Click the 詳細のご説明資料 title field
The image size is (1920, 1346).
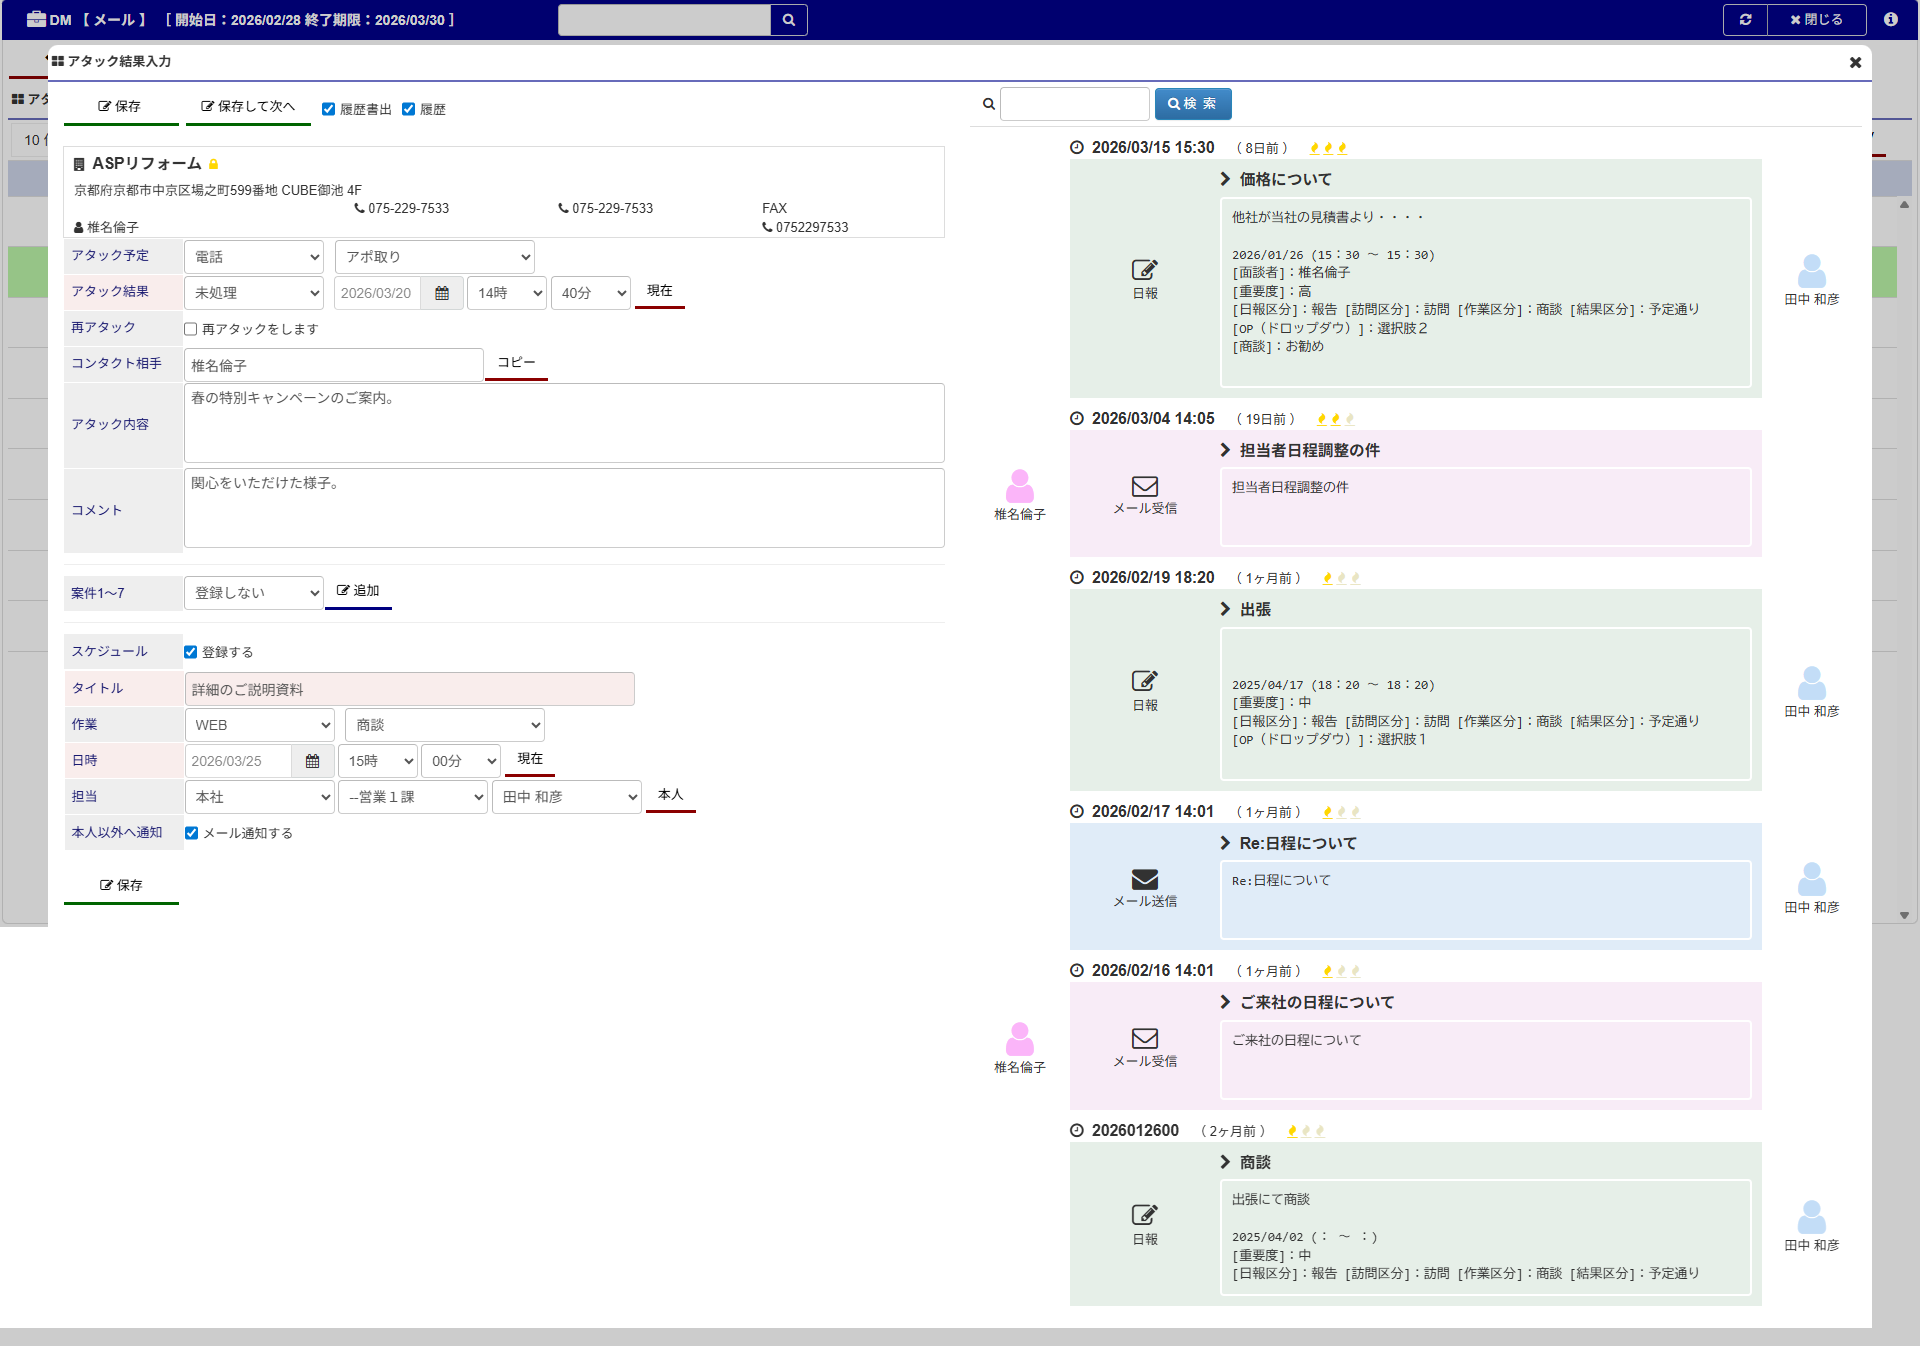[x=409, y=689]
